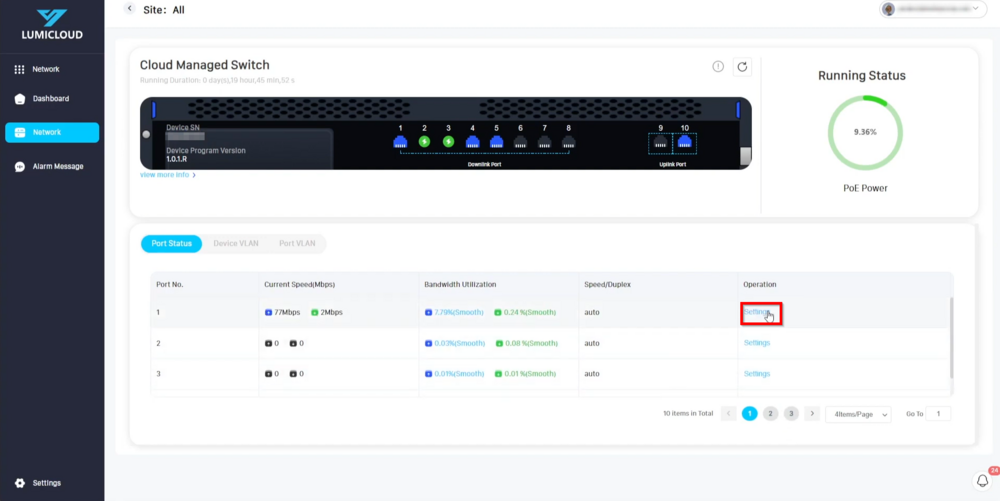Screen dimensions: 1000x501
Task: Open the user account dropdown
Action: point(932,9)
